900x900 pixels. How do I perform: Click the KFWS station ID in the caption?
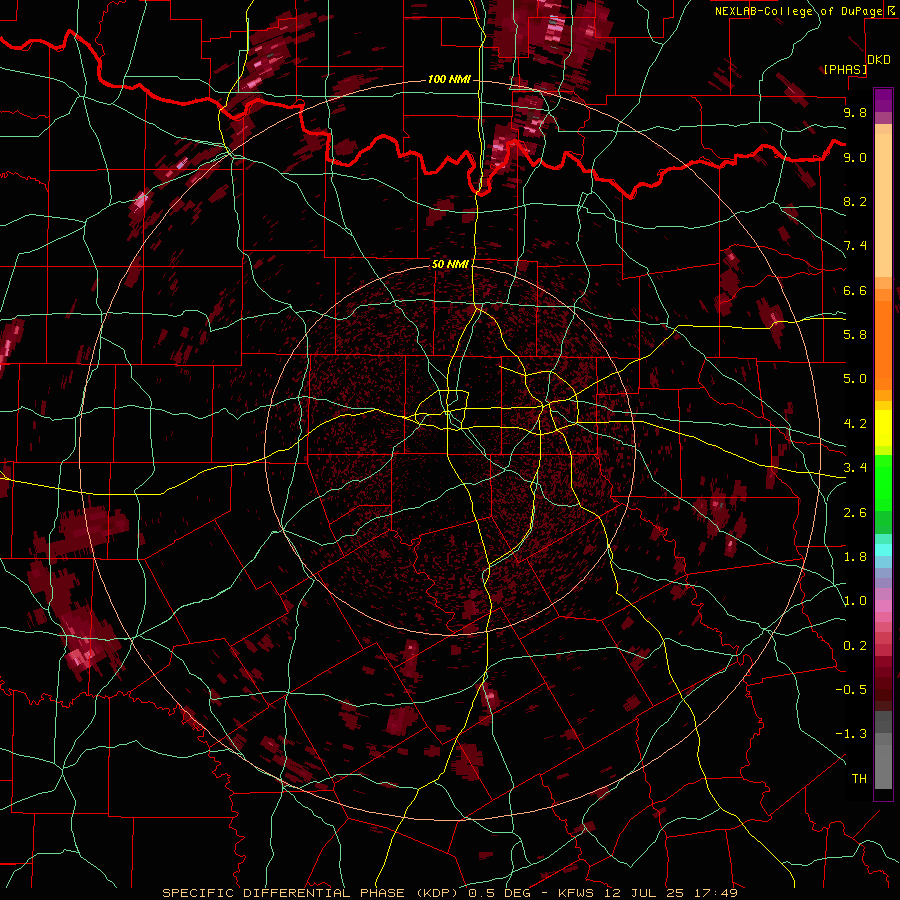576,893
